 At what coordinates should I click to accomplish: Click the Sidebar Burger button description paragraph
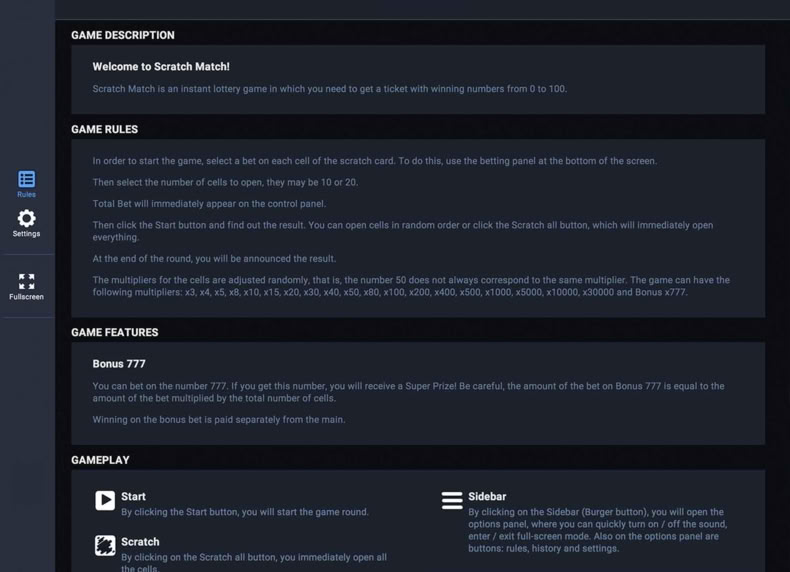tap(598, 530)
